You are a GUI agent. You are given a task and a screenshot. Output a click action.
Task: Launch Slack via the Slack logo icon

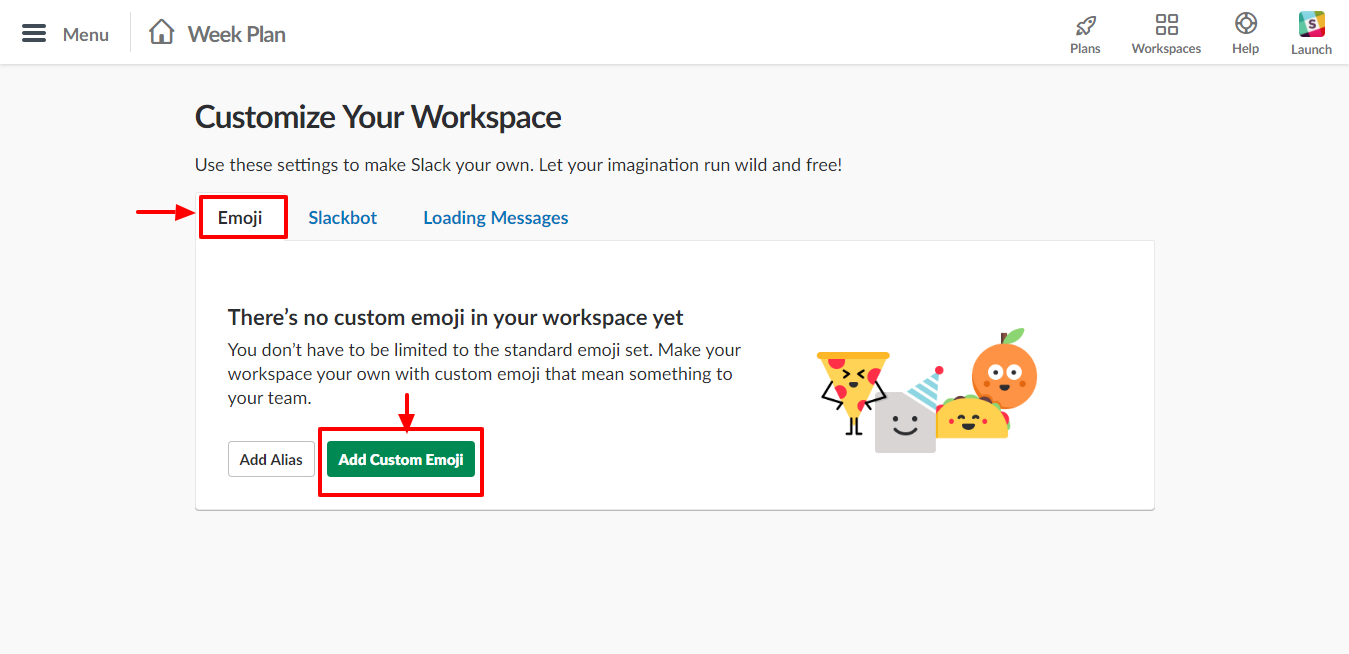coord(1311,22)
